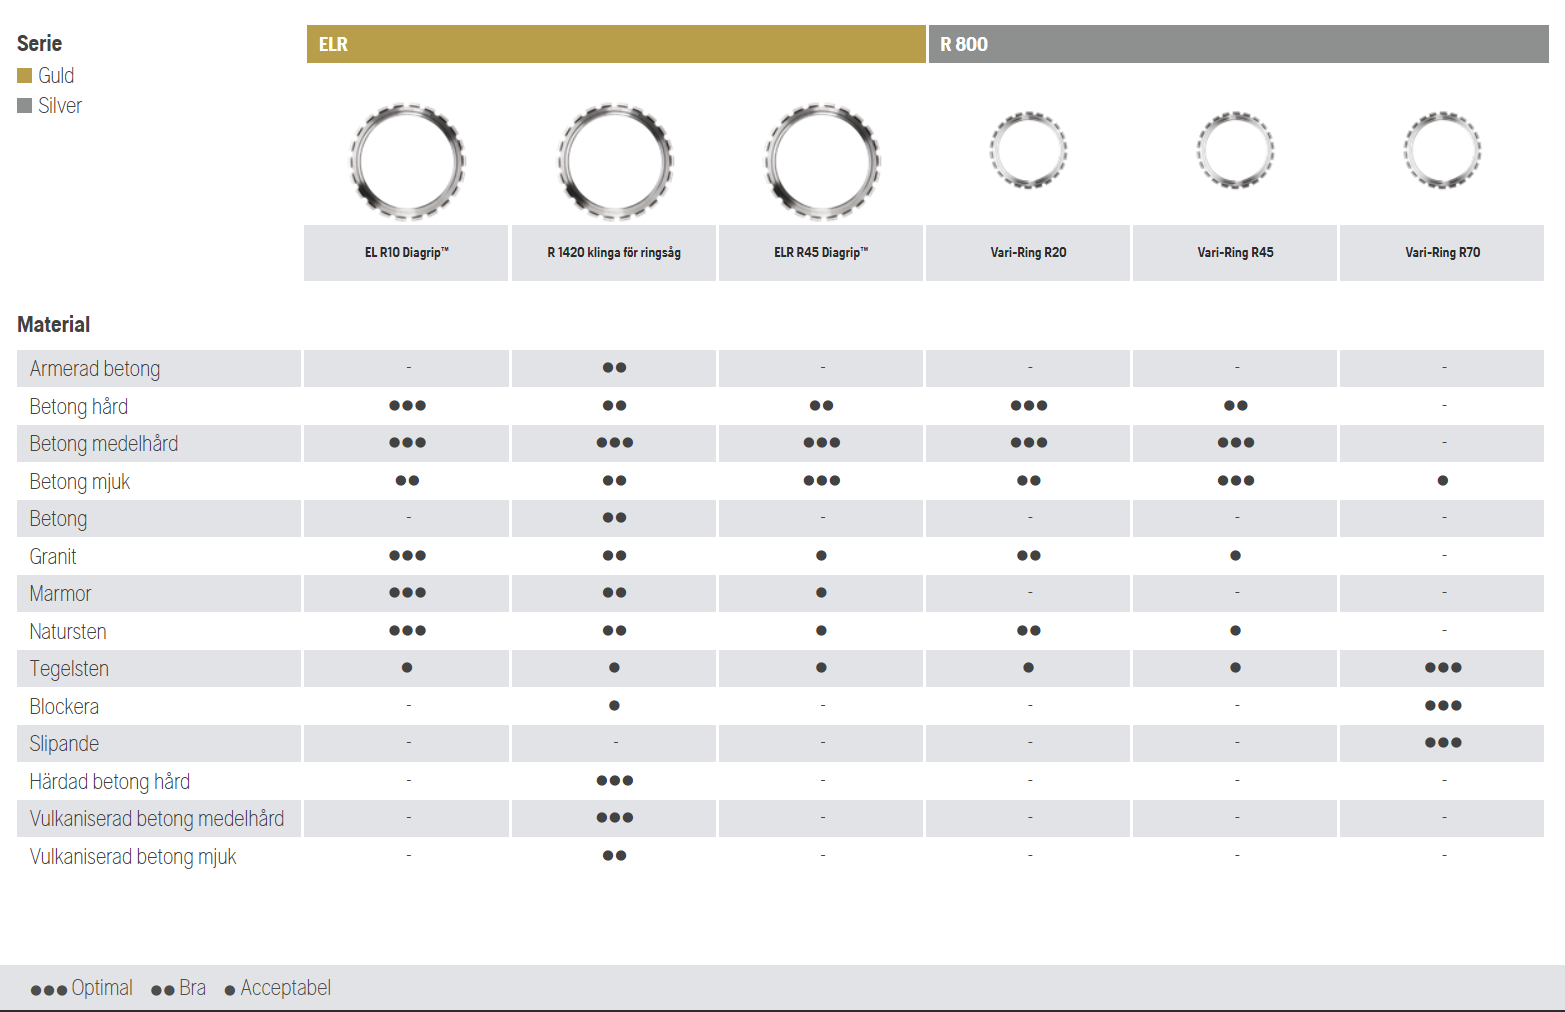Click the R 1420 klinga för ringsåg label
Viewport: 1565px width, 1012px height.
point(614,253)
